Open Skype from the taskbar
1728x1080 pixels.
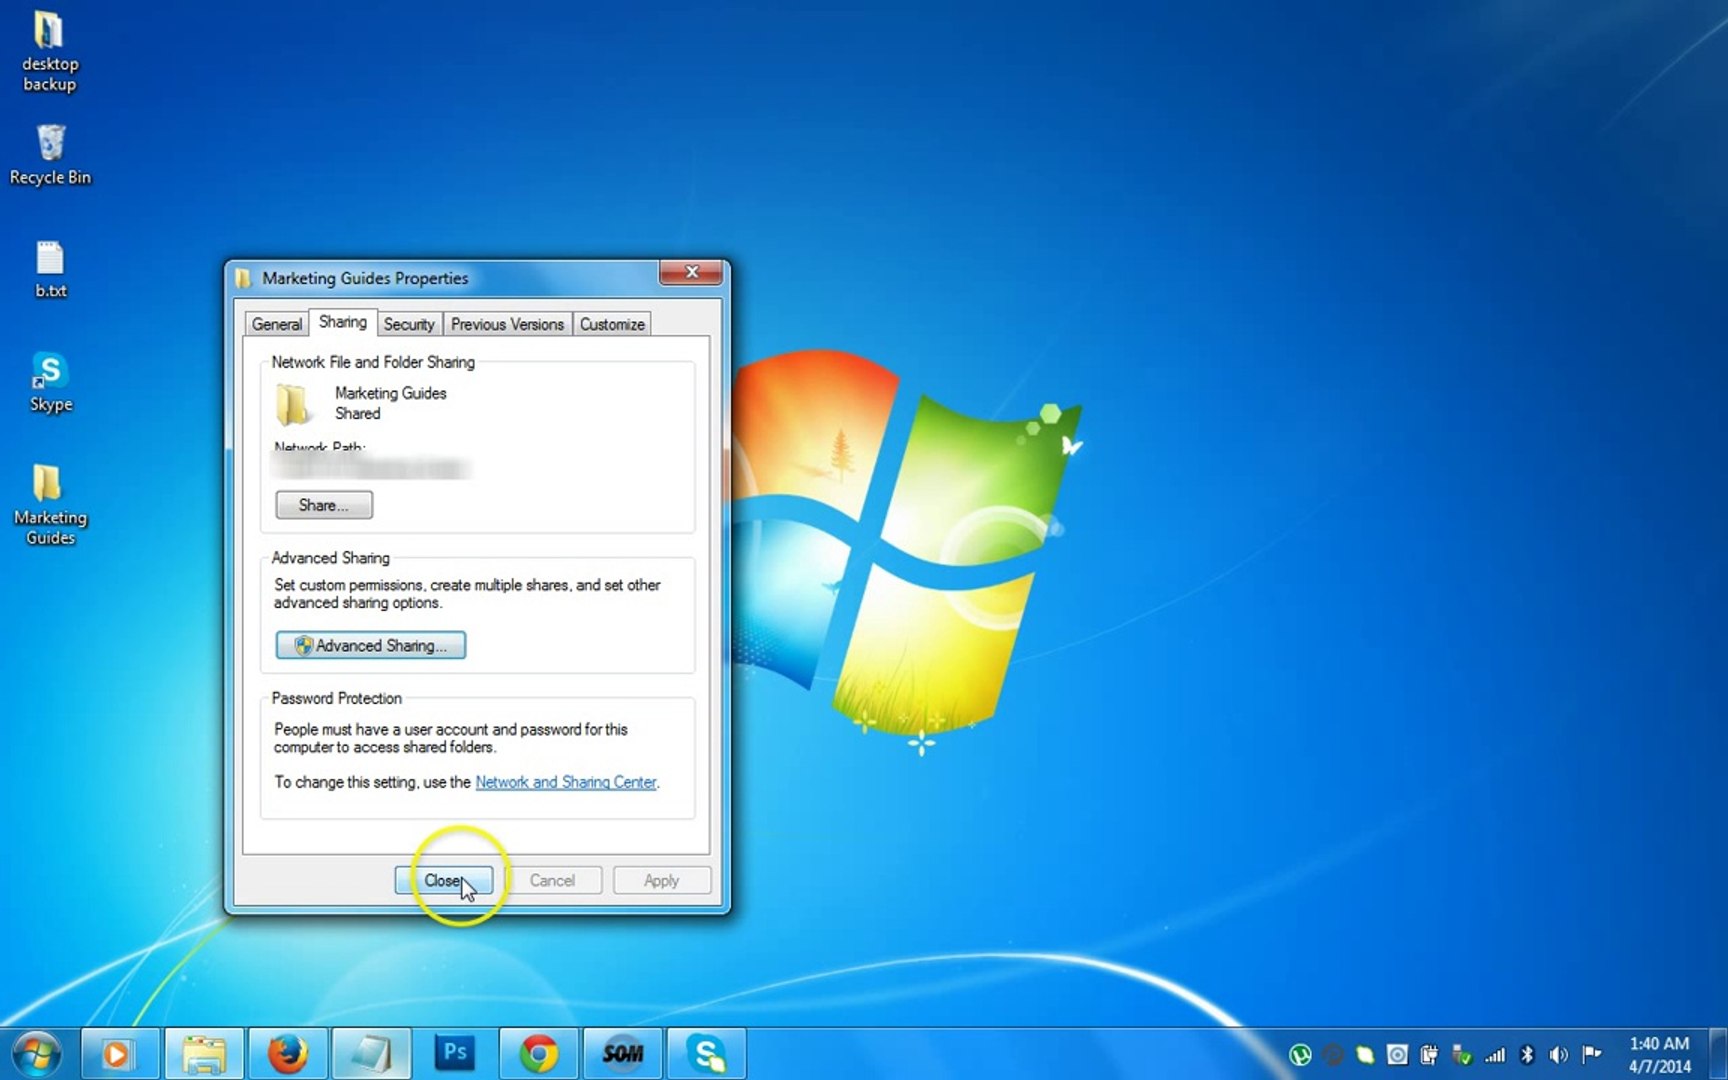point(707,1054)
